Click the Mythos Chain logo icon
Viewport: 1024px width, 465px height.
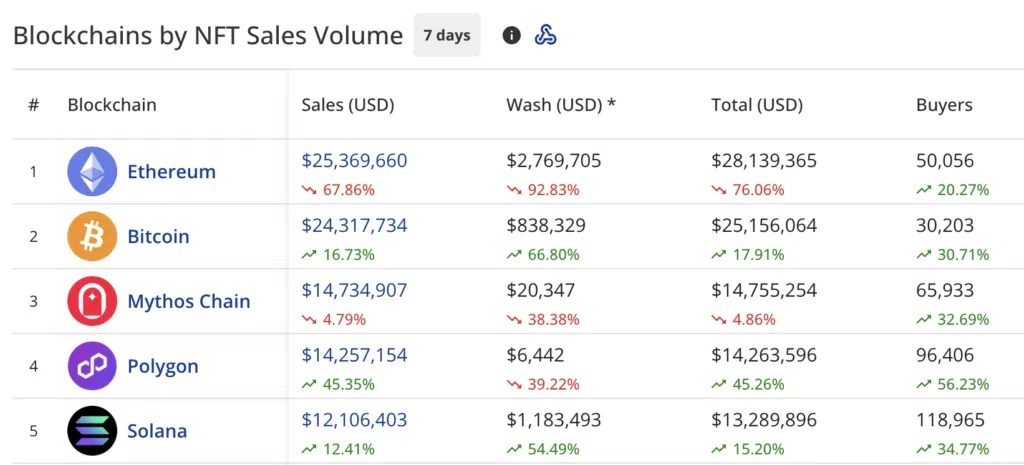[x=92, y=301]
